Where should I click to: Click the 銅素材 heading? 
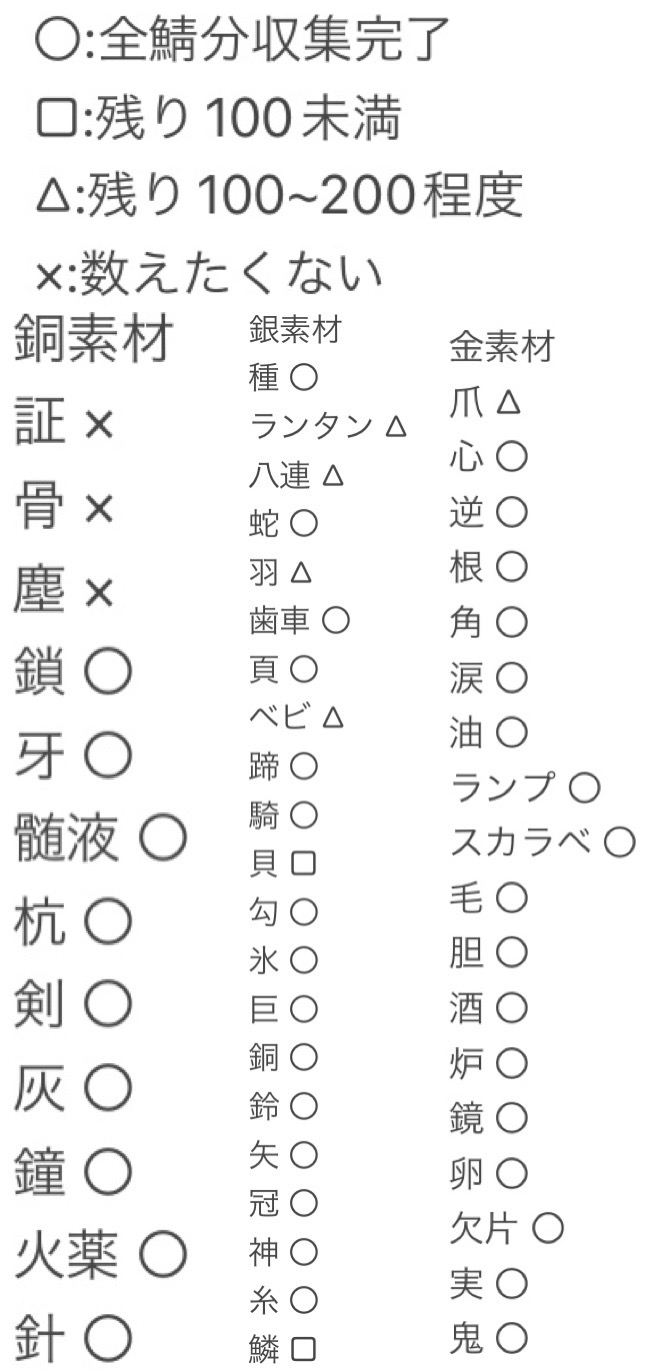[x=94, y=341]
